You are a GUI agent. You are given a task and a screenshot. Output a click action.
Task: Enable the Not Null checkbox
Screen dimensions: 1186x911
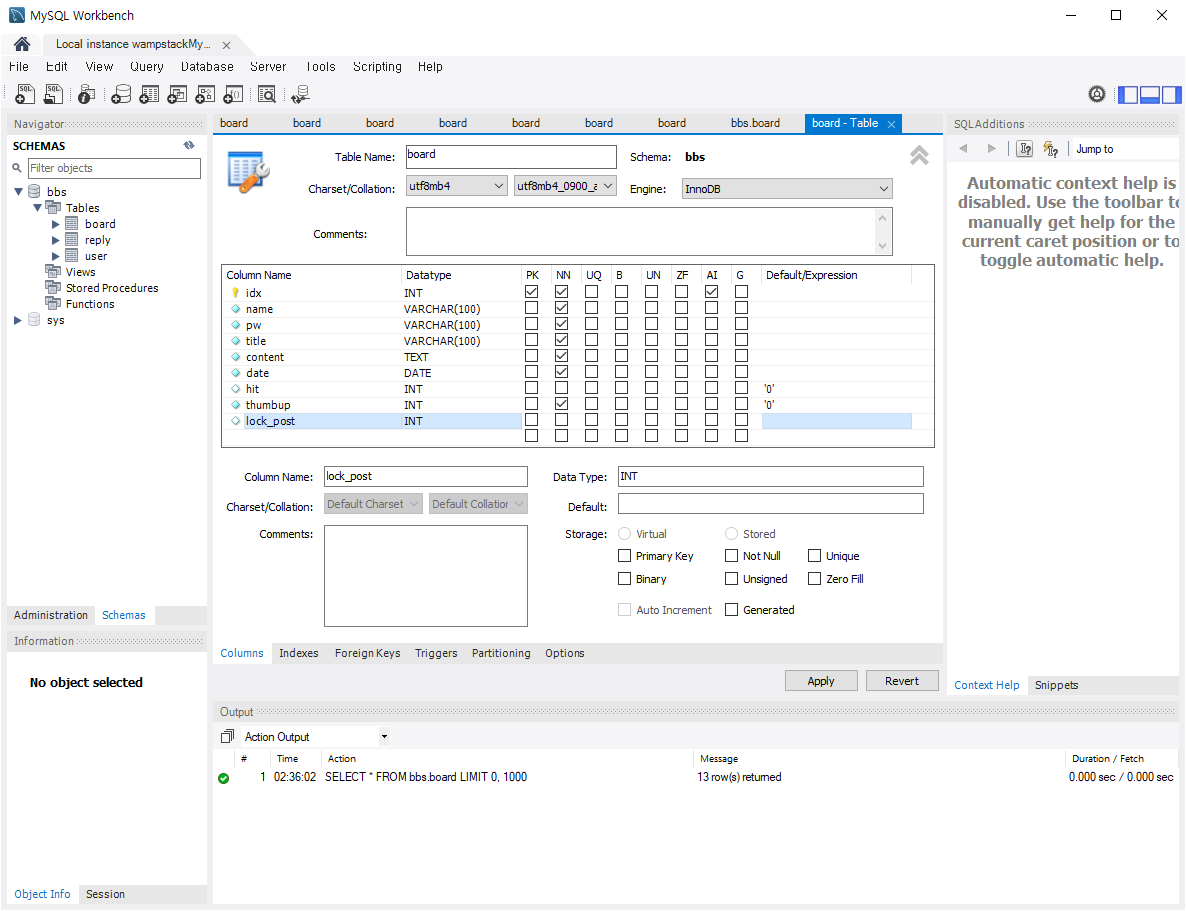coord(731,555)
